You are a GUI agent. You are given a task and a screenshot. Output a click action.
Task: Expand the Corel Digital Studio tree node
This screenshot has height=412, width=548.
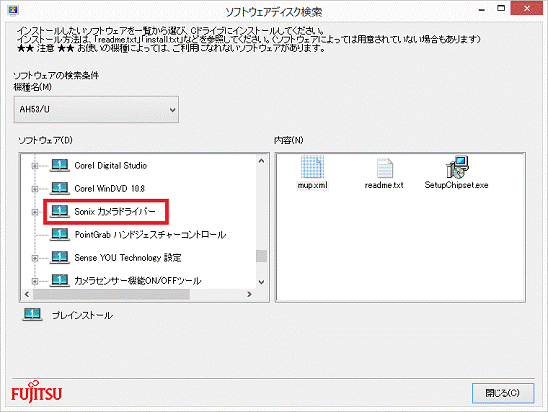35,166
